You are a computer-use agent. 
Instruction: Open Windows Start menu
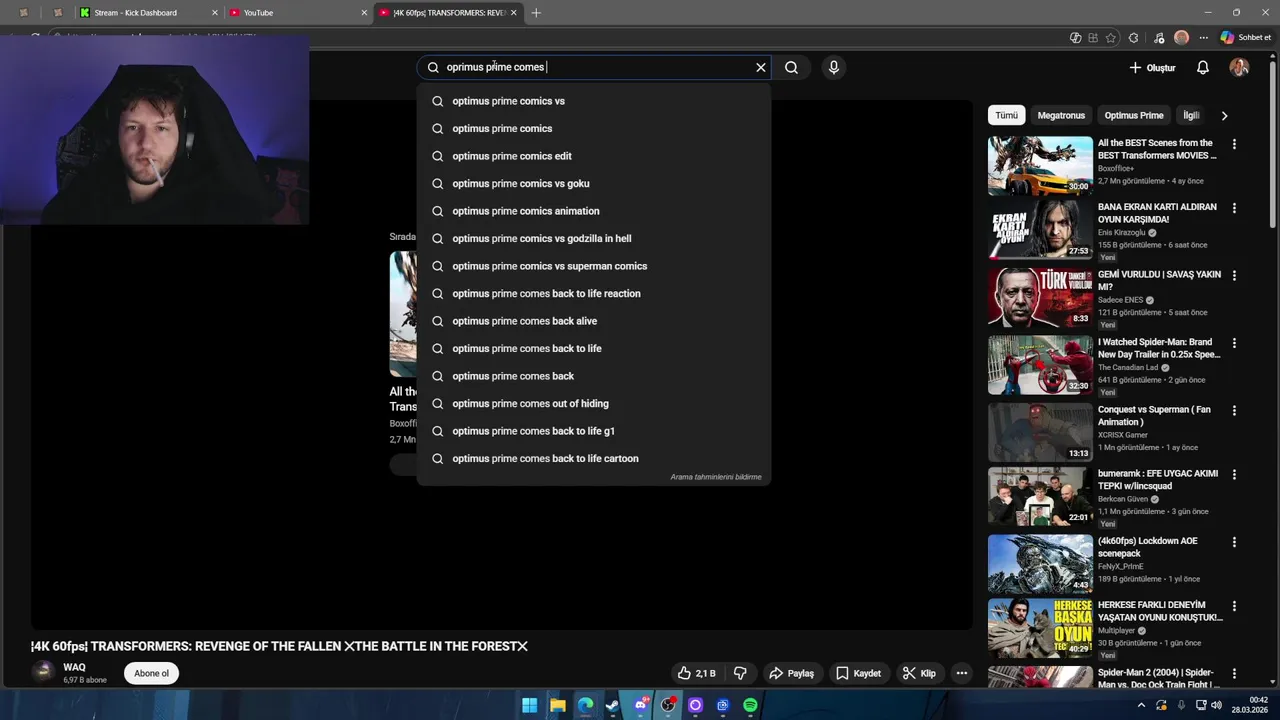[x=530, y=705]
